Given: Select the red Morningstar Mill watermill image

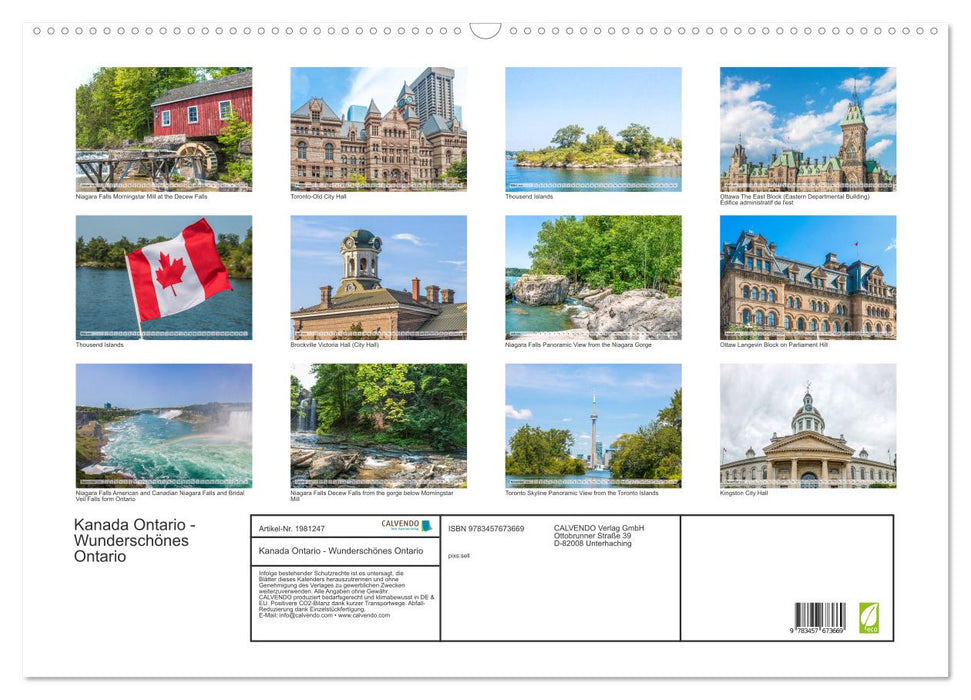Looking at the screenshot, I should (x=162, y=128).
